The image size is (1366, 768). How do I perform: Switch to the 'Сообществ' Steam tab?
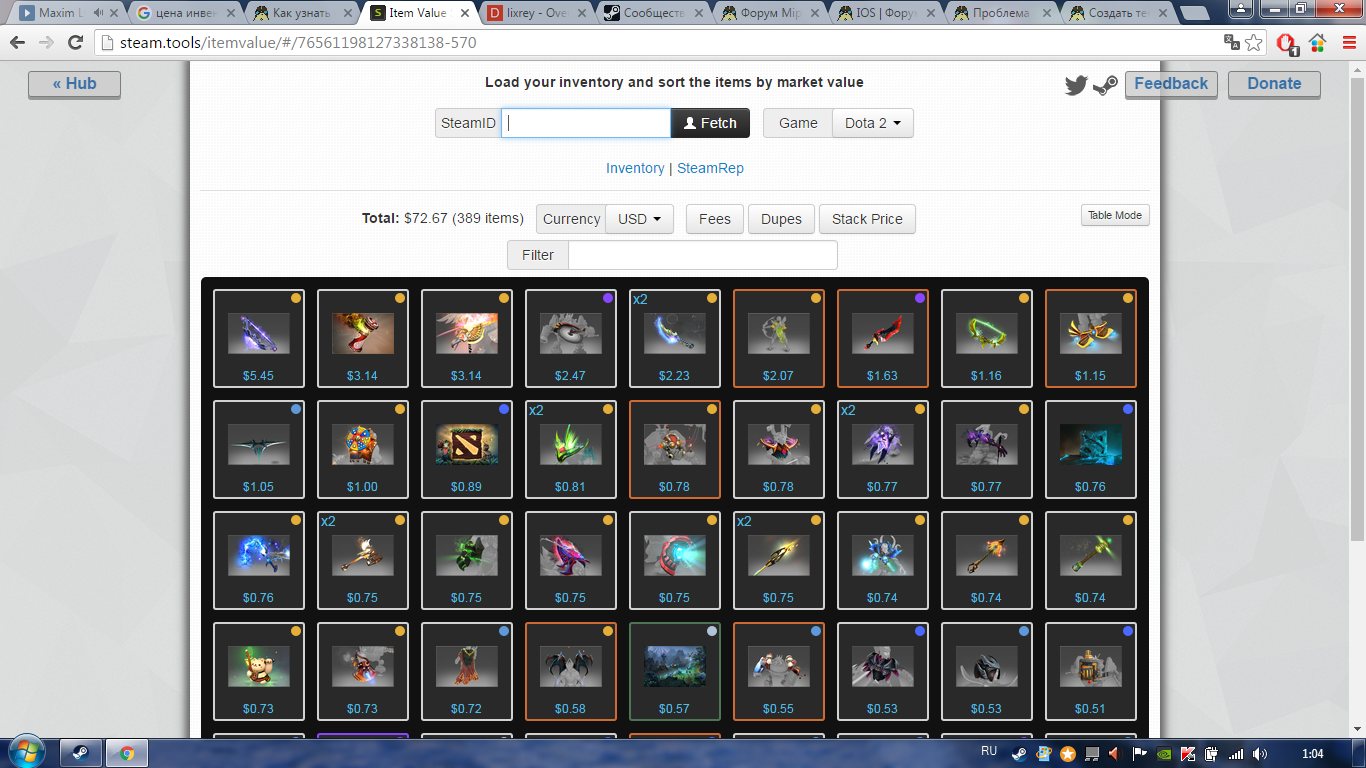[x=654, y=14]
